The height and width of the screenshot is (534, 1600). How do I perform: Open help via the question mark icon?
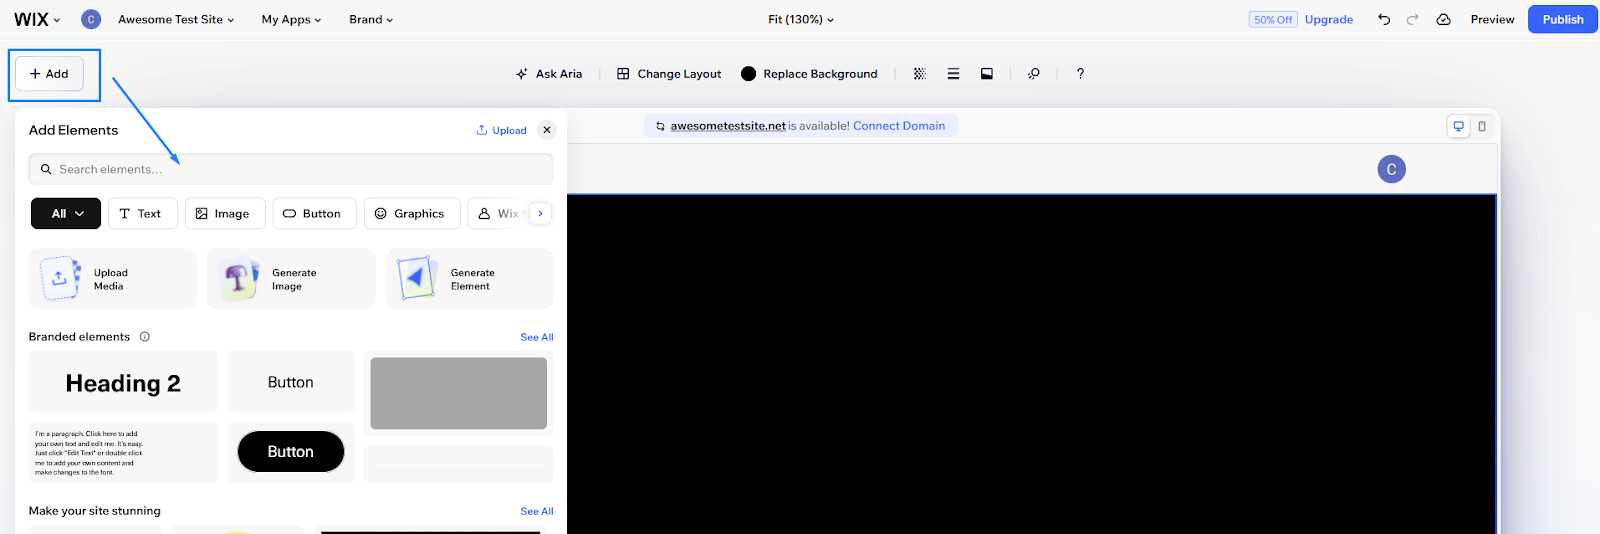1080,74
